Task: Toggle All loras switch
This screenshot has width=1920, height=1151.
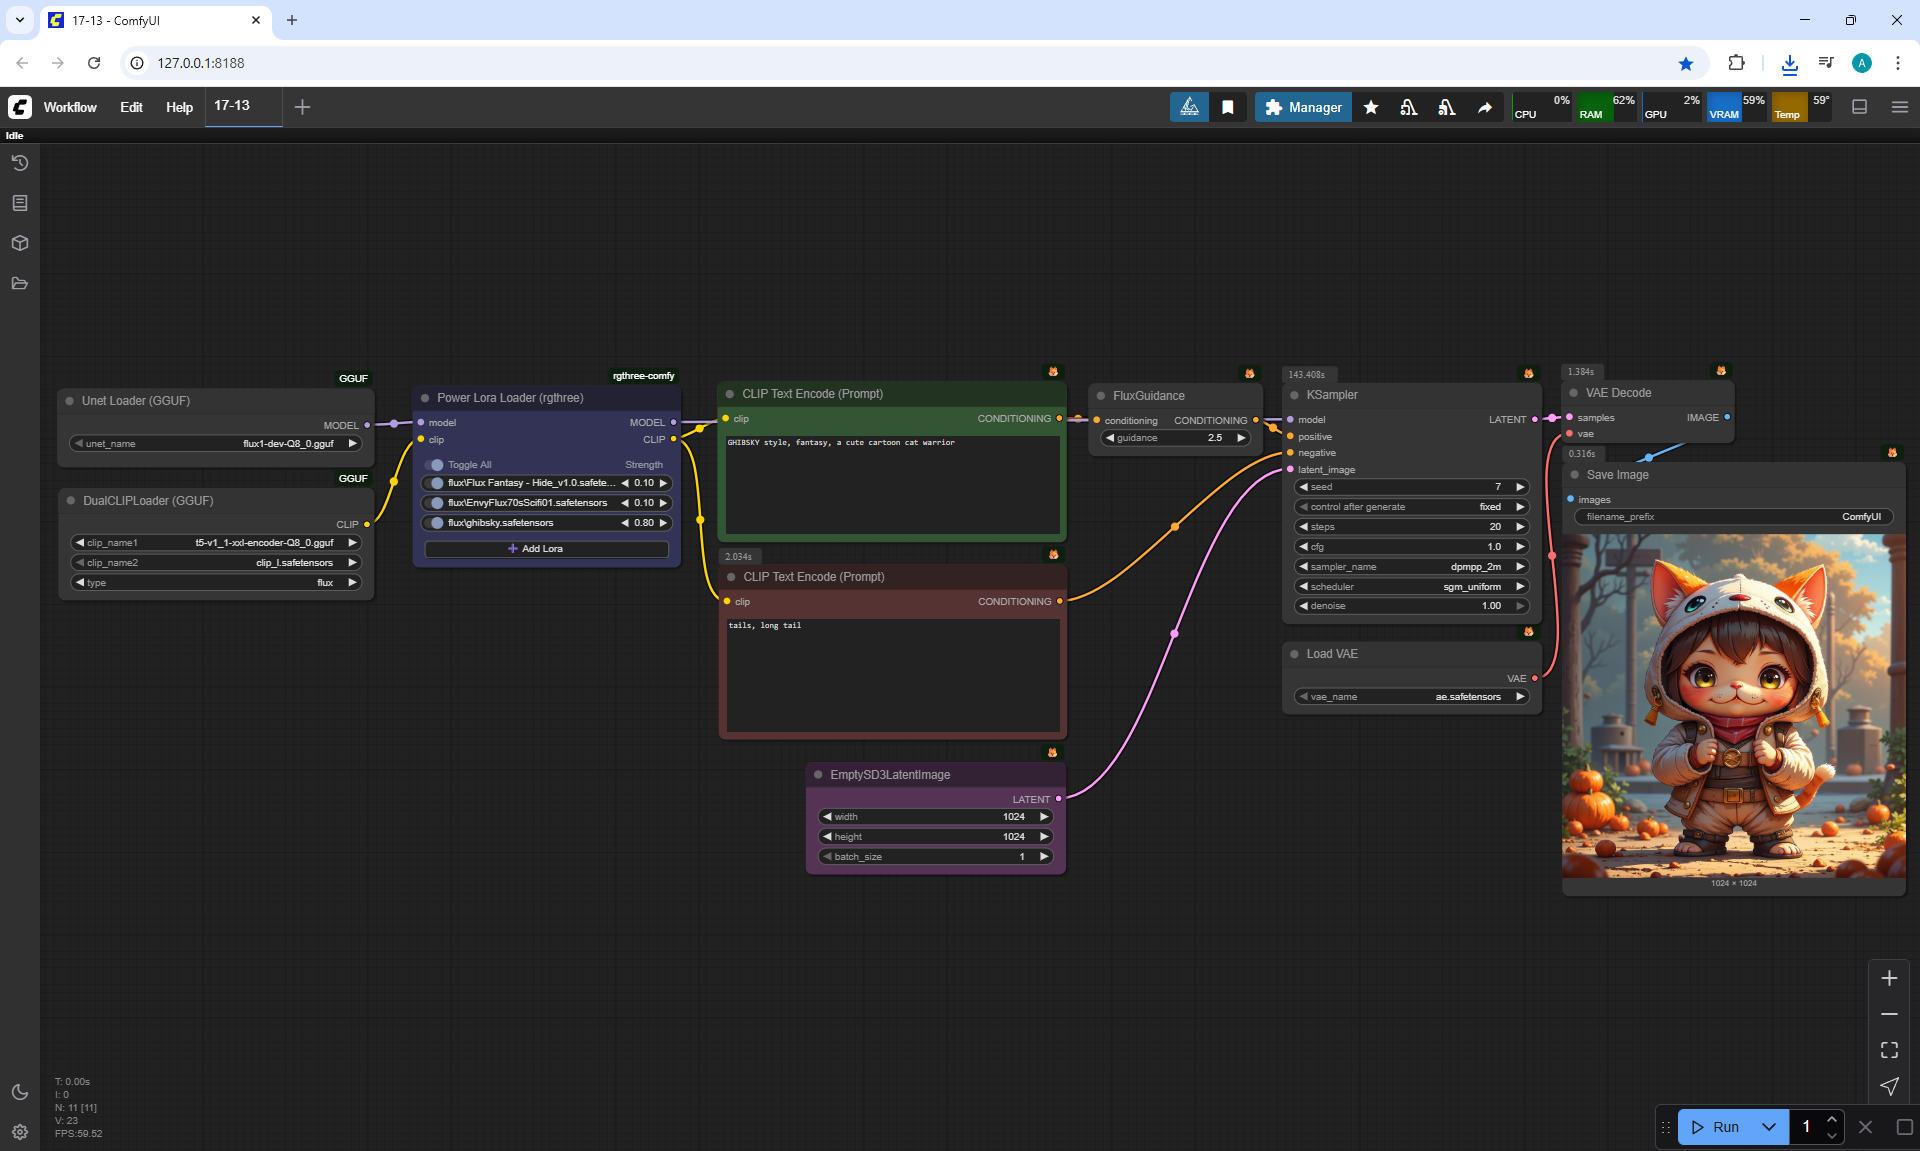Action: [x=435, y=465]
